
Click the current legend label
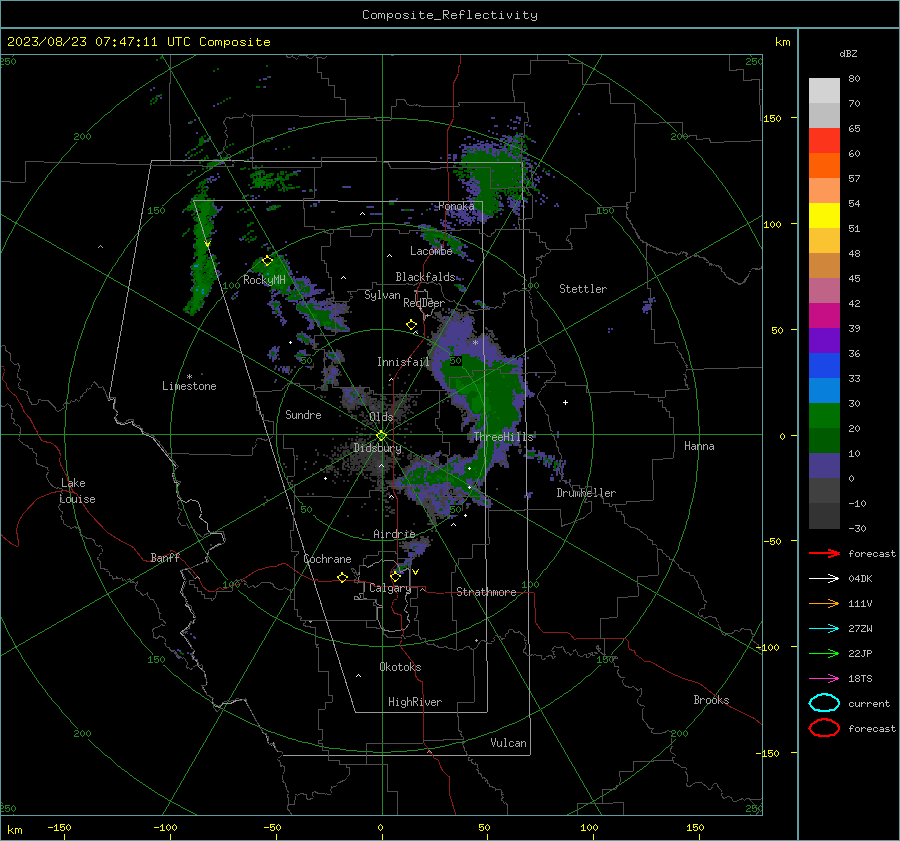point(869,703)
